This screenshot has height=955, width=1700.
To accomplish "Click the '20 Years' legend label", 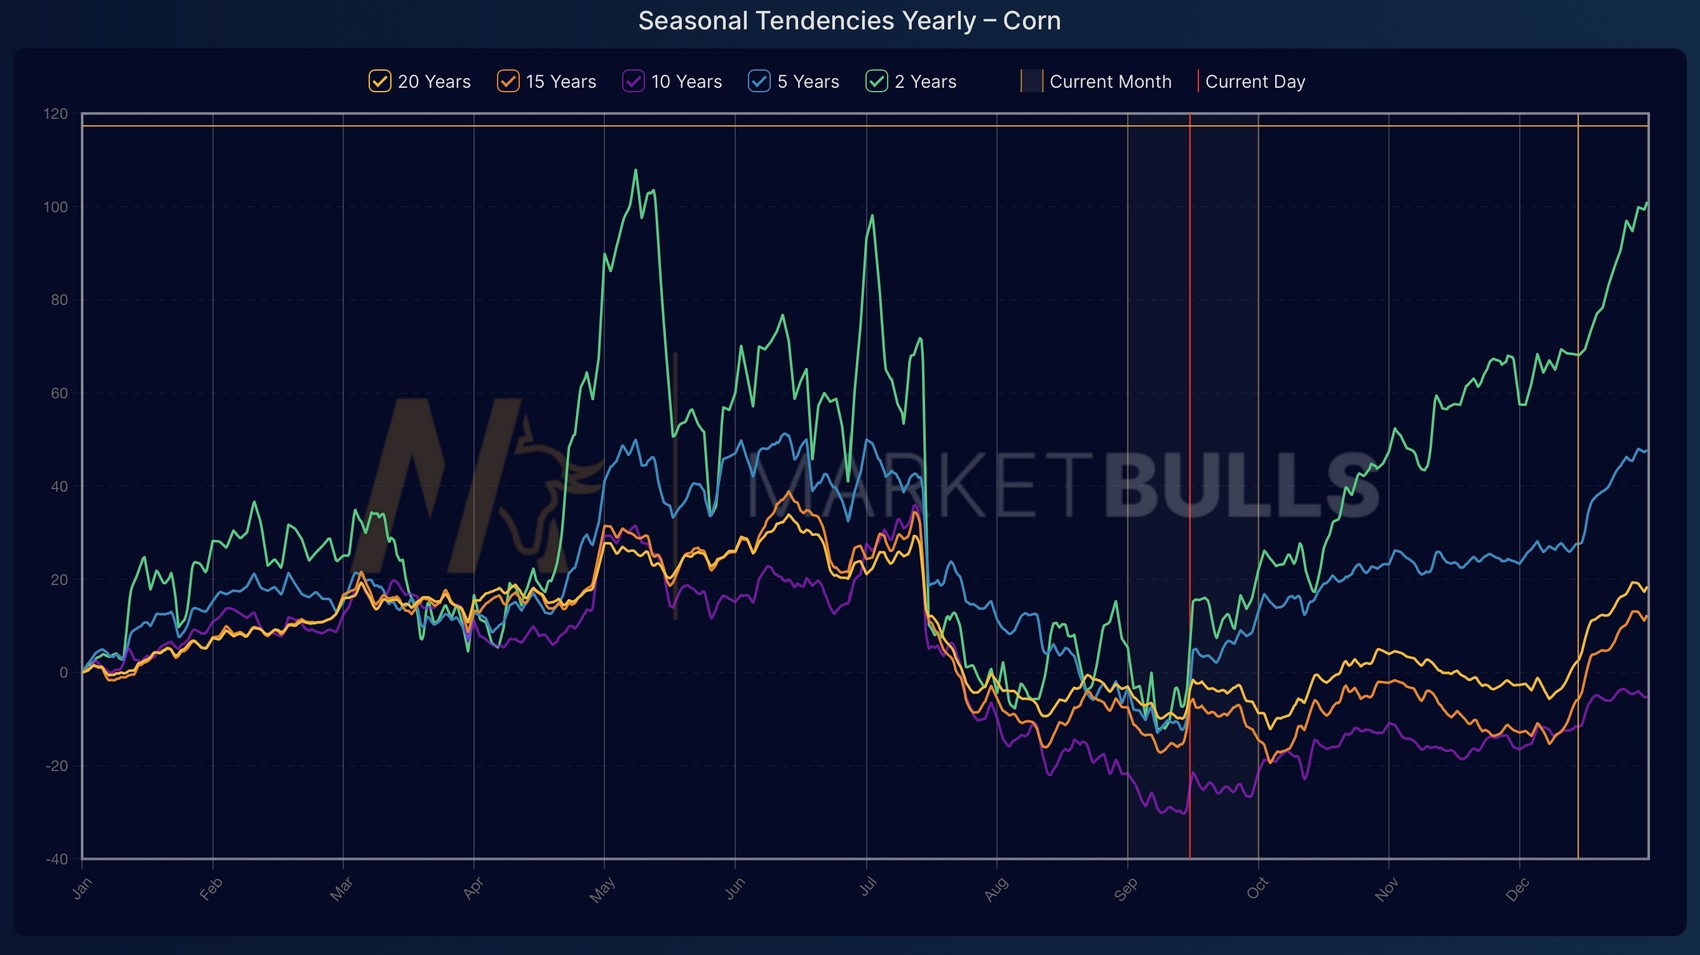I will click(434, 82).
